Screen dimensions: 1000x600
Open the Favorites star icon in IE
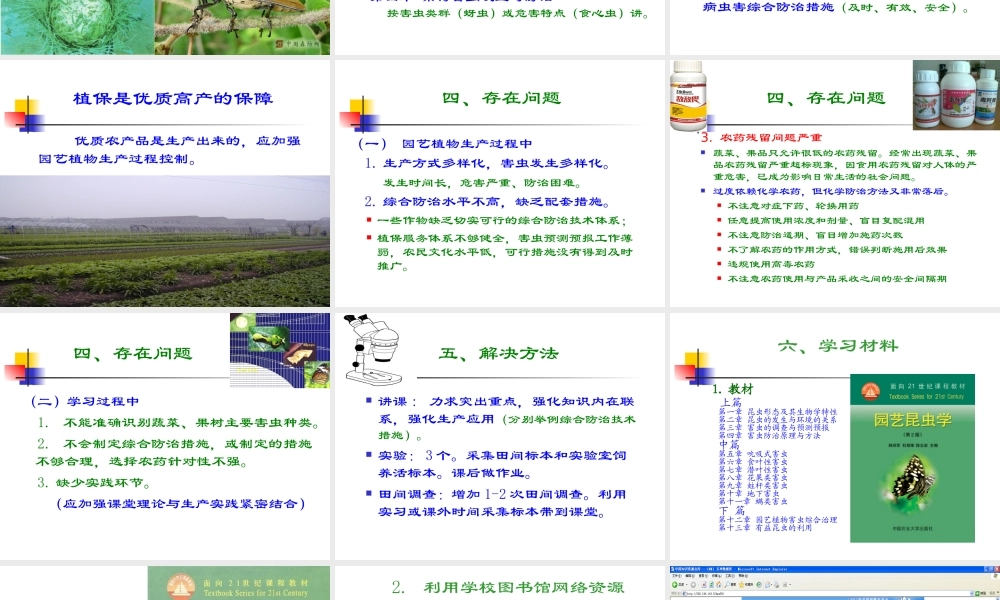click(741, 585)
